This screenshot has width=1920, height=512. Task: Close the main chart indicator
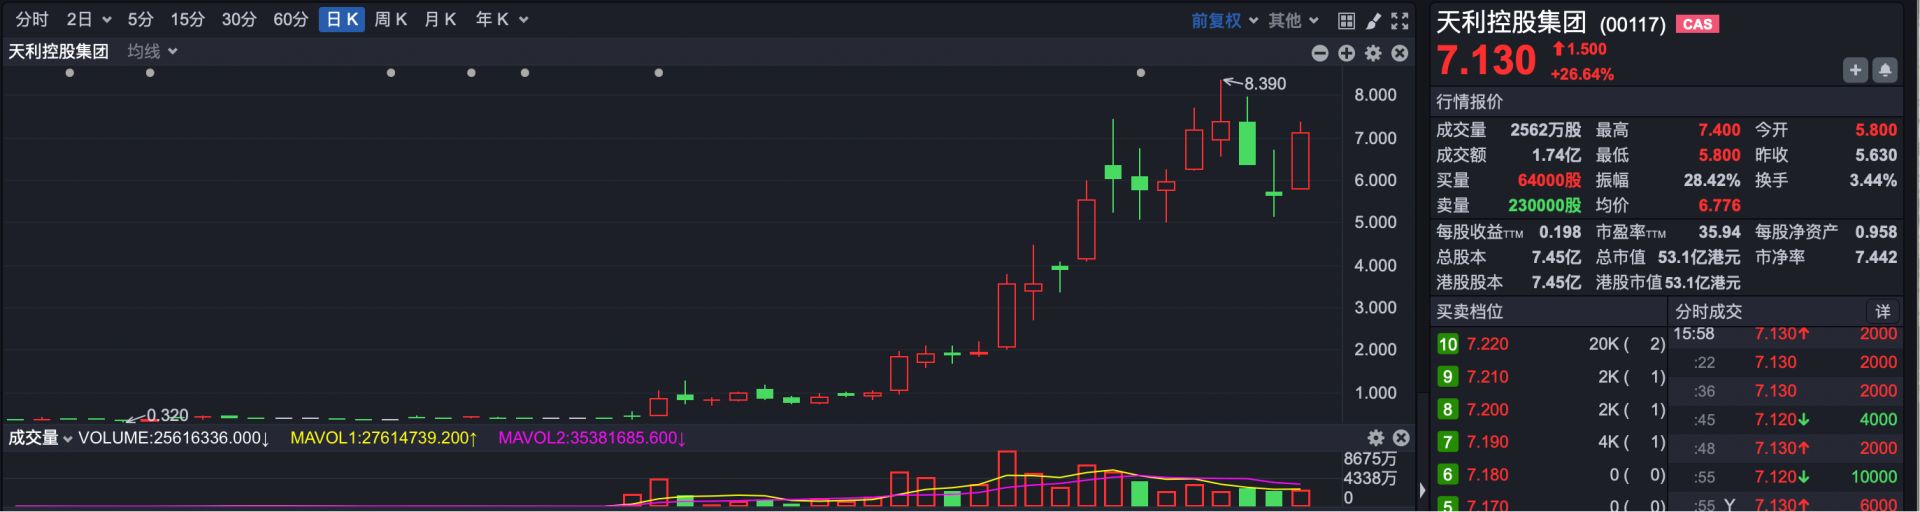(x=1400, y=53)
